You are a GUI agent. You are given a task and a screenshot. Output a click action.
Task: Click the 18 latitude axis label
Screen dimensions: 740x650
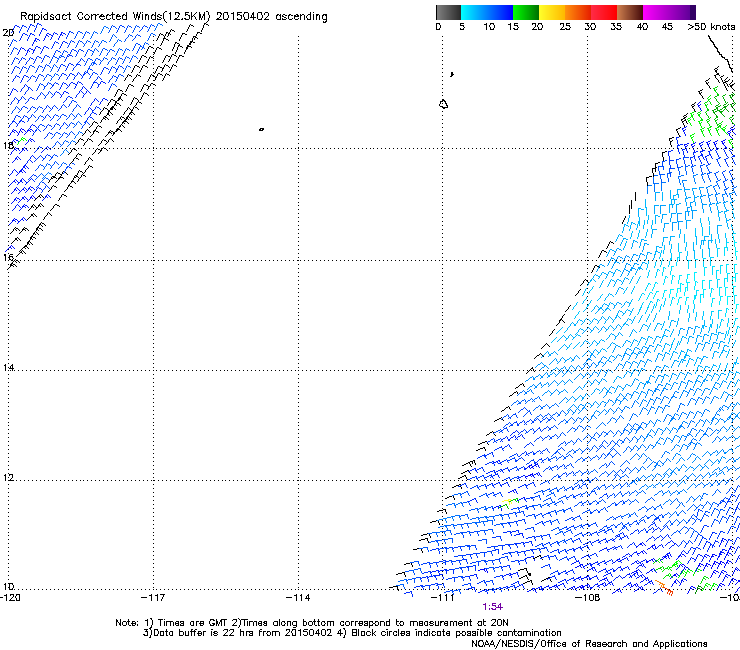click(8, 145)
